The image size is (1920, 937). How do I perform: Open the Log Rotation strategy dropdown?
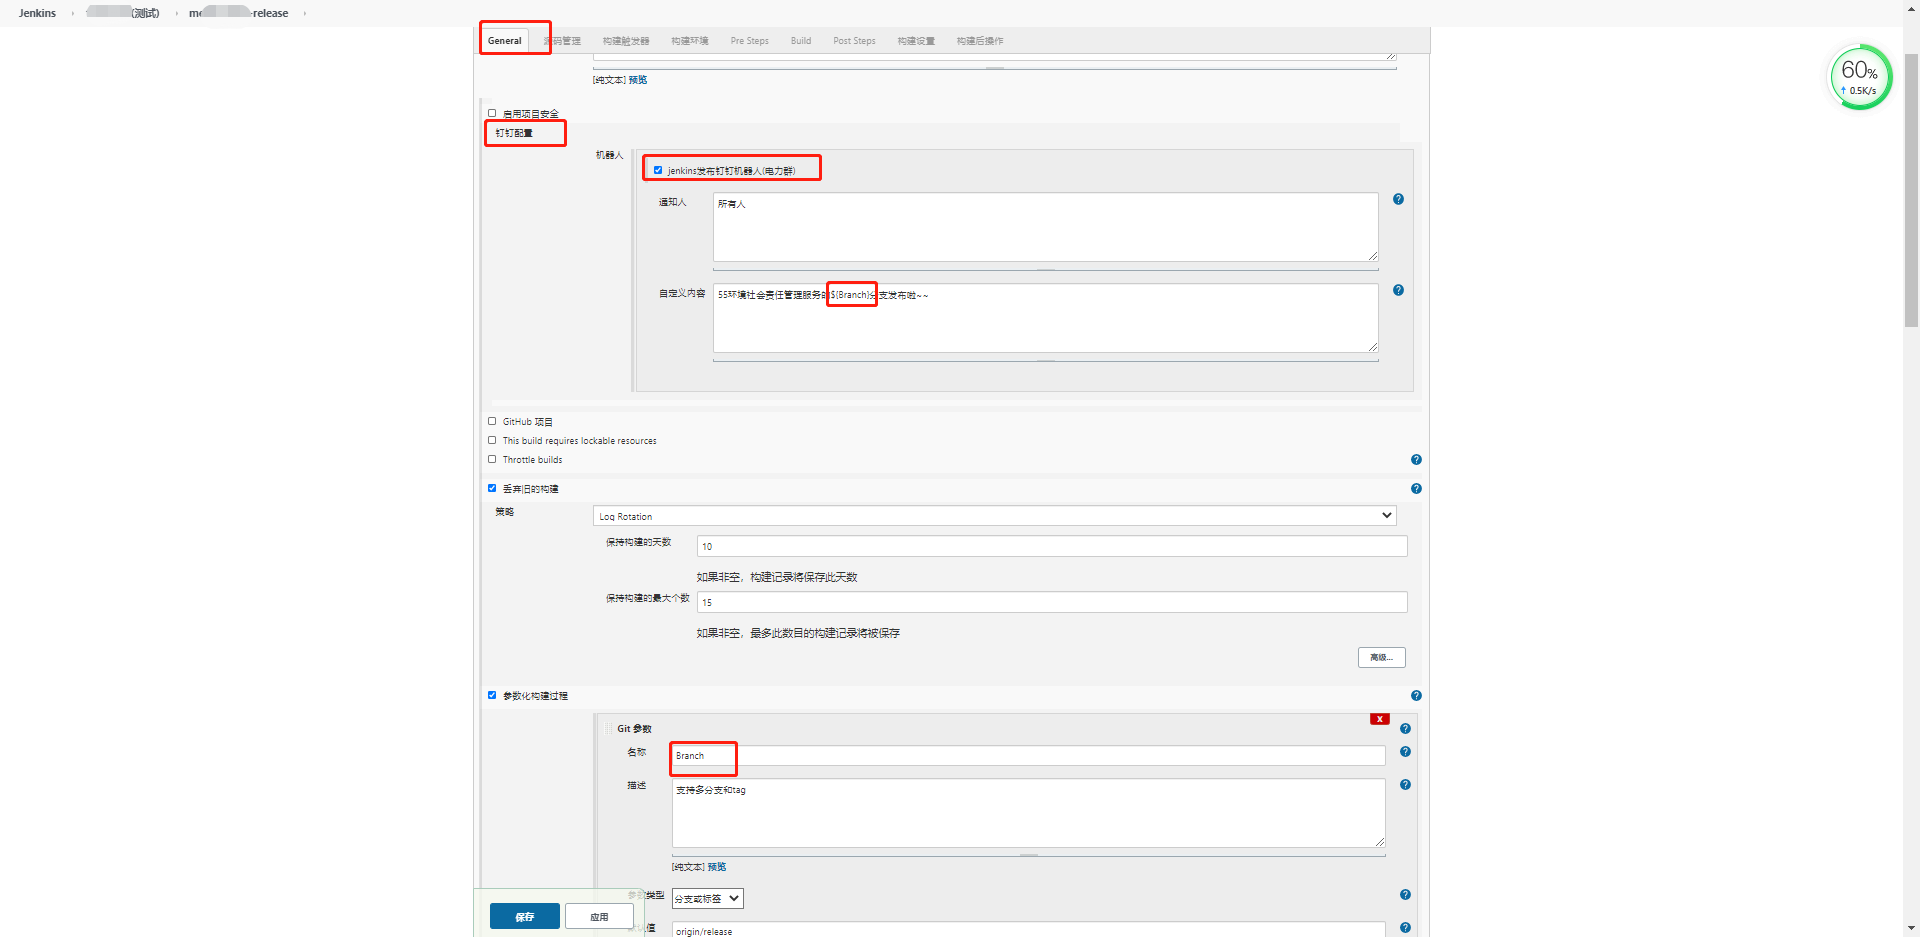click(995, 516)
